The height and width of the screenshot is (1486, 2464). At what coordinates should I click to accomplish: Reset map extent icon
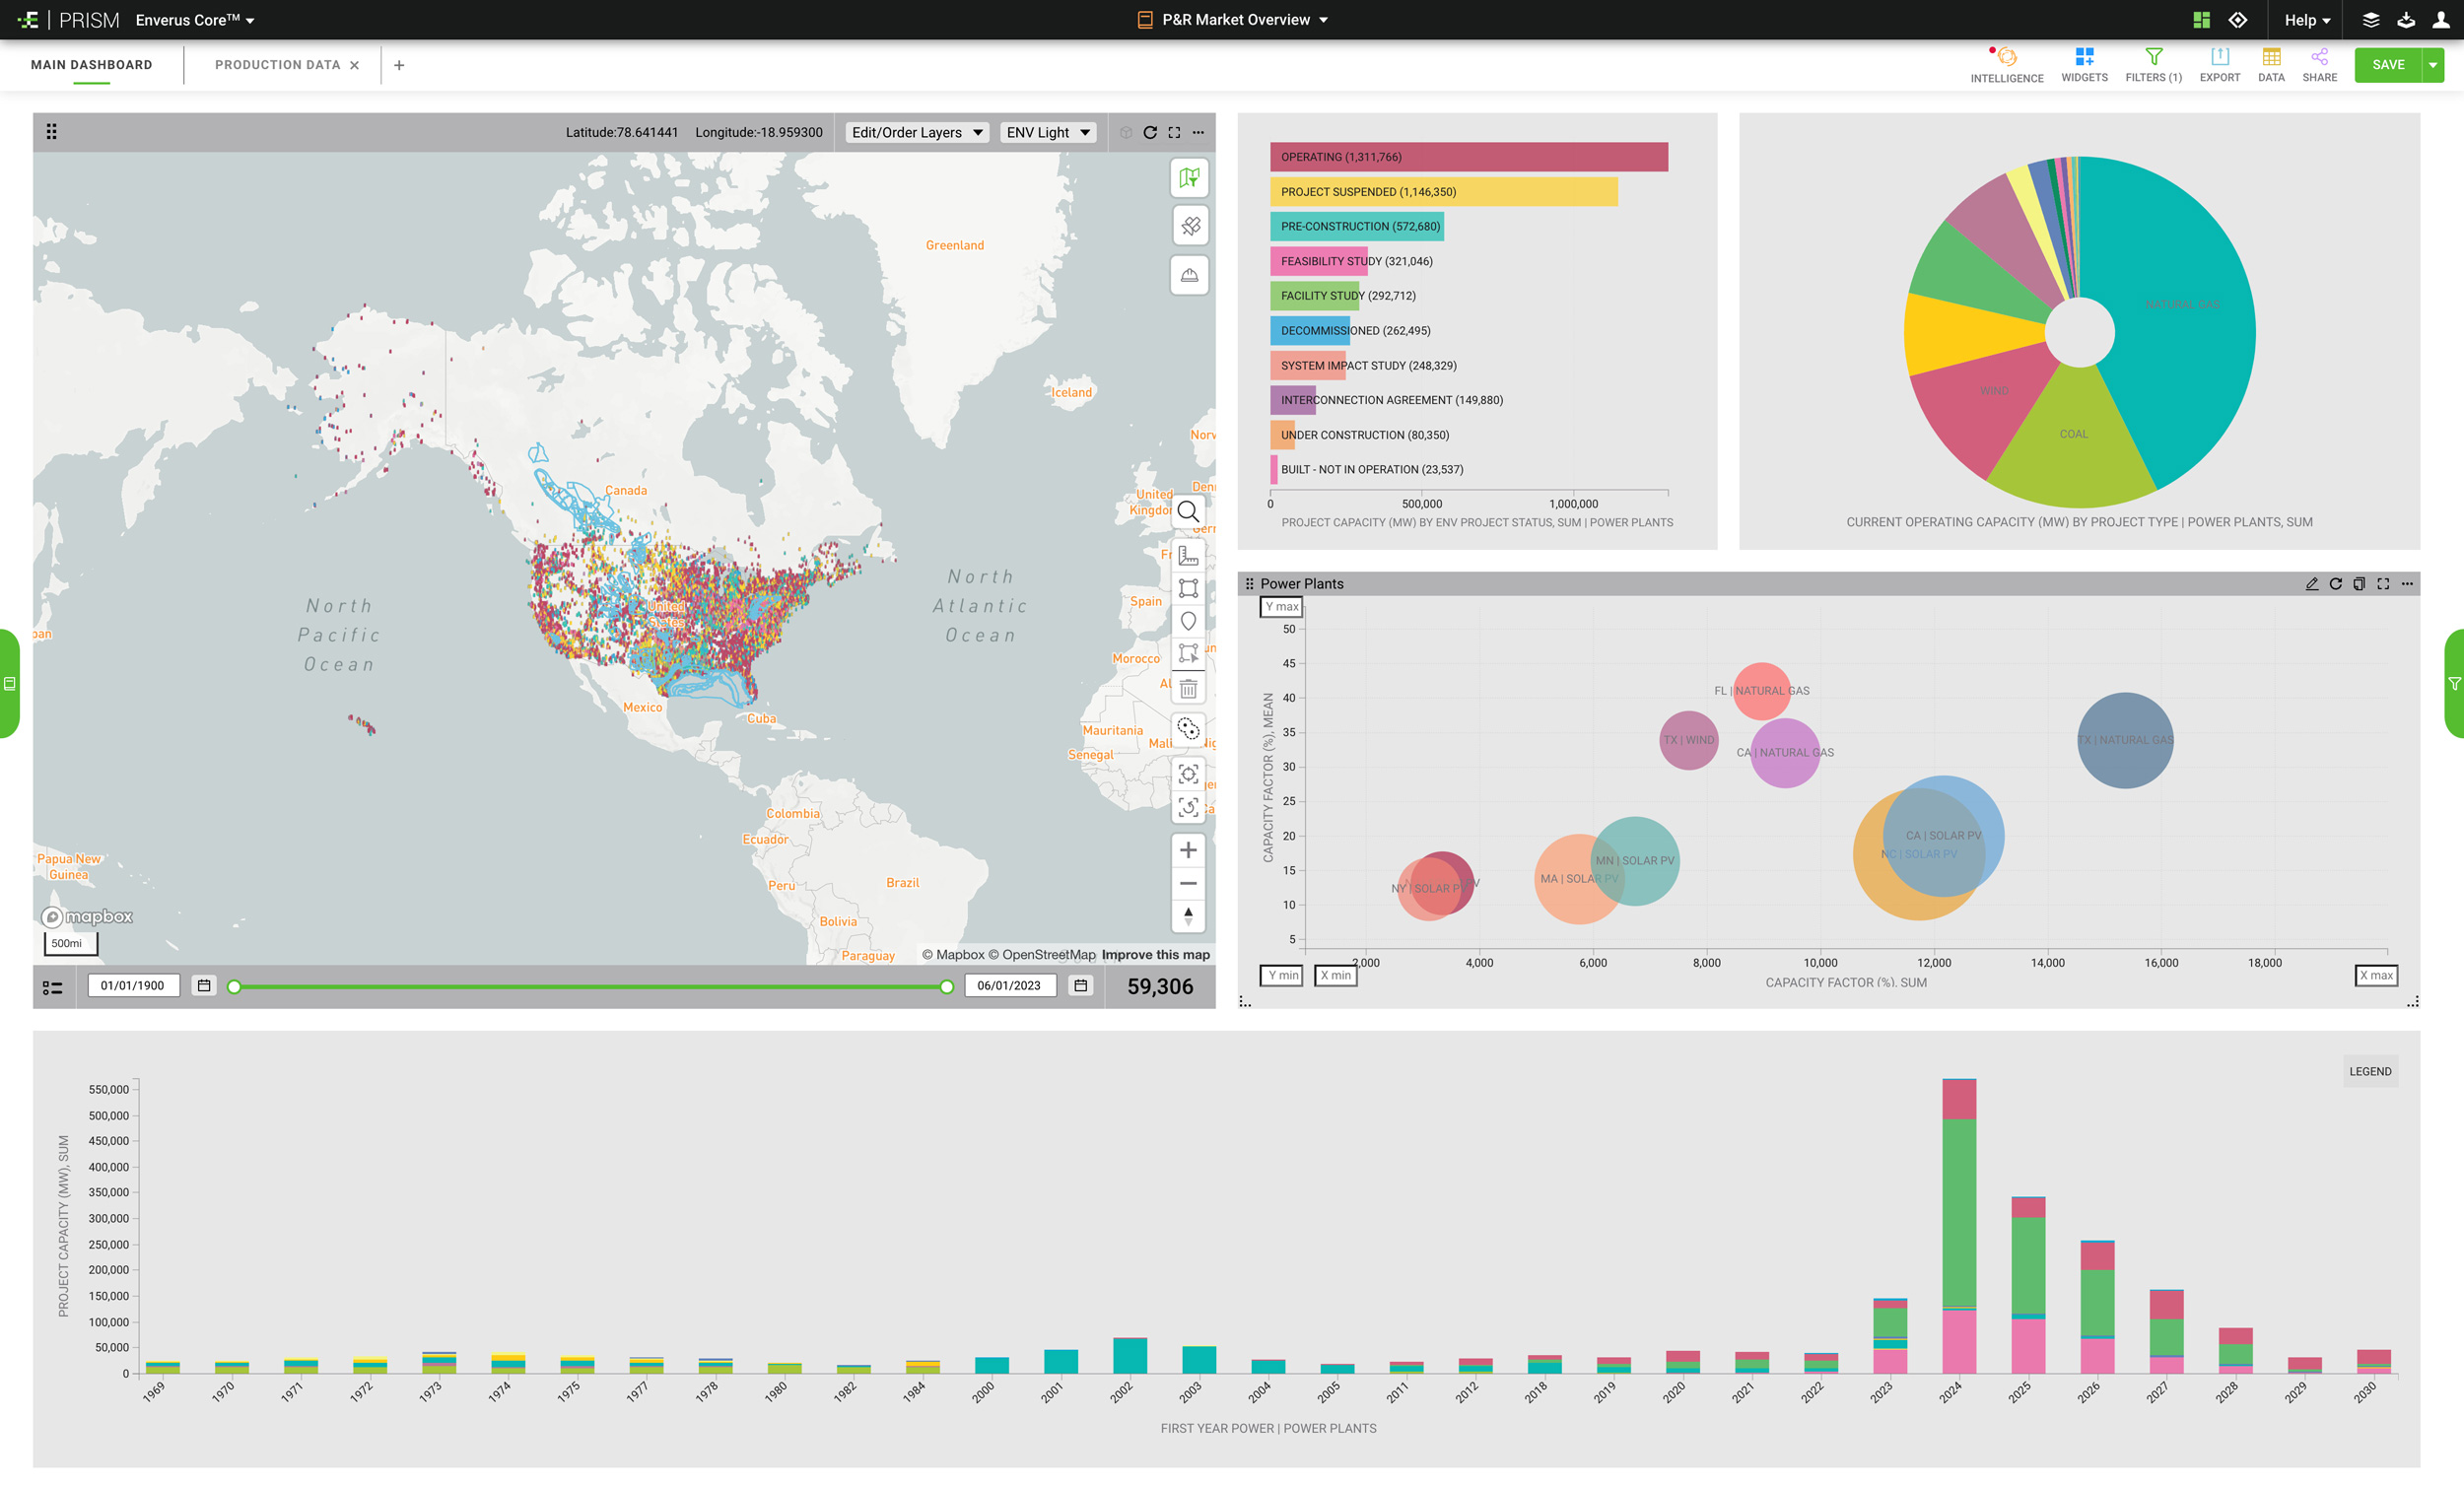1188,807
